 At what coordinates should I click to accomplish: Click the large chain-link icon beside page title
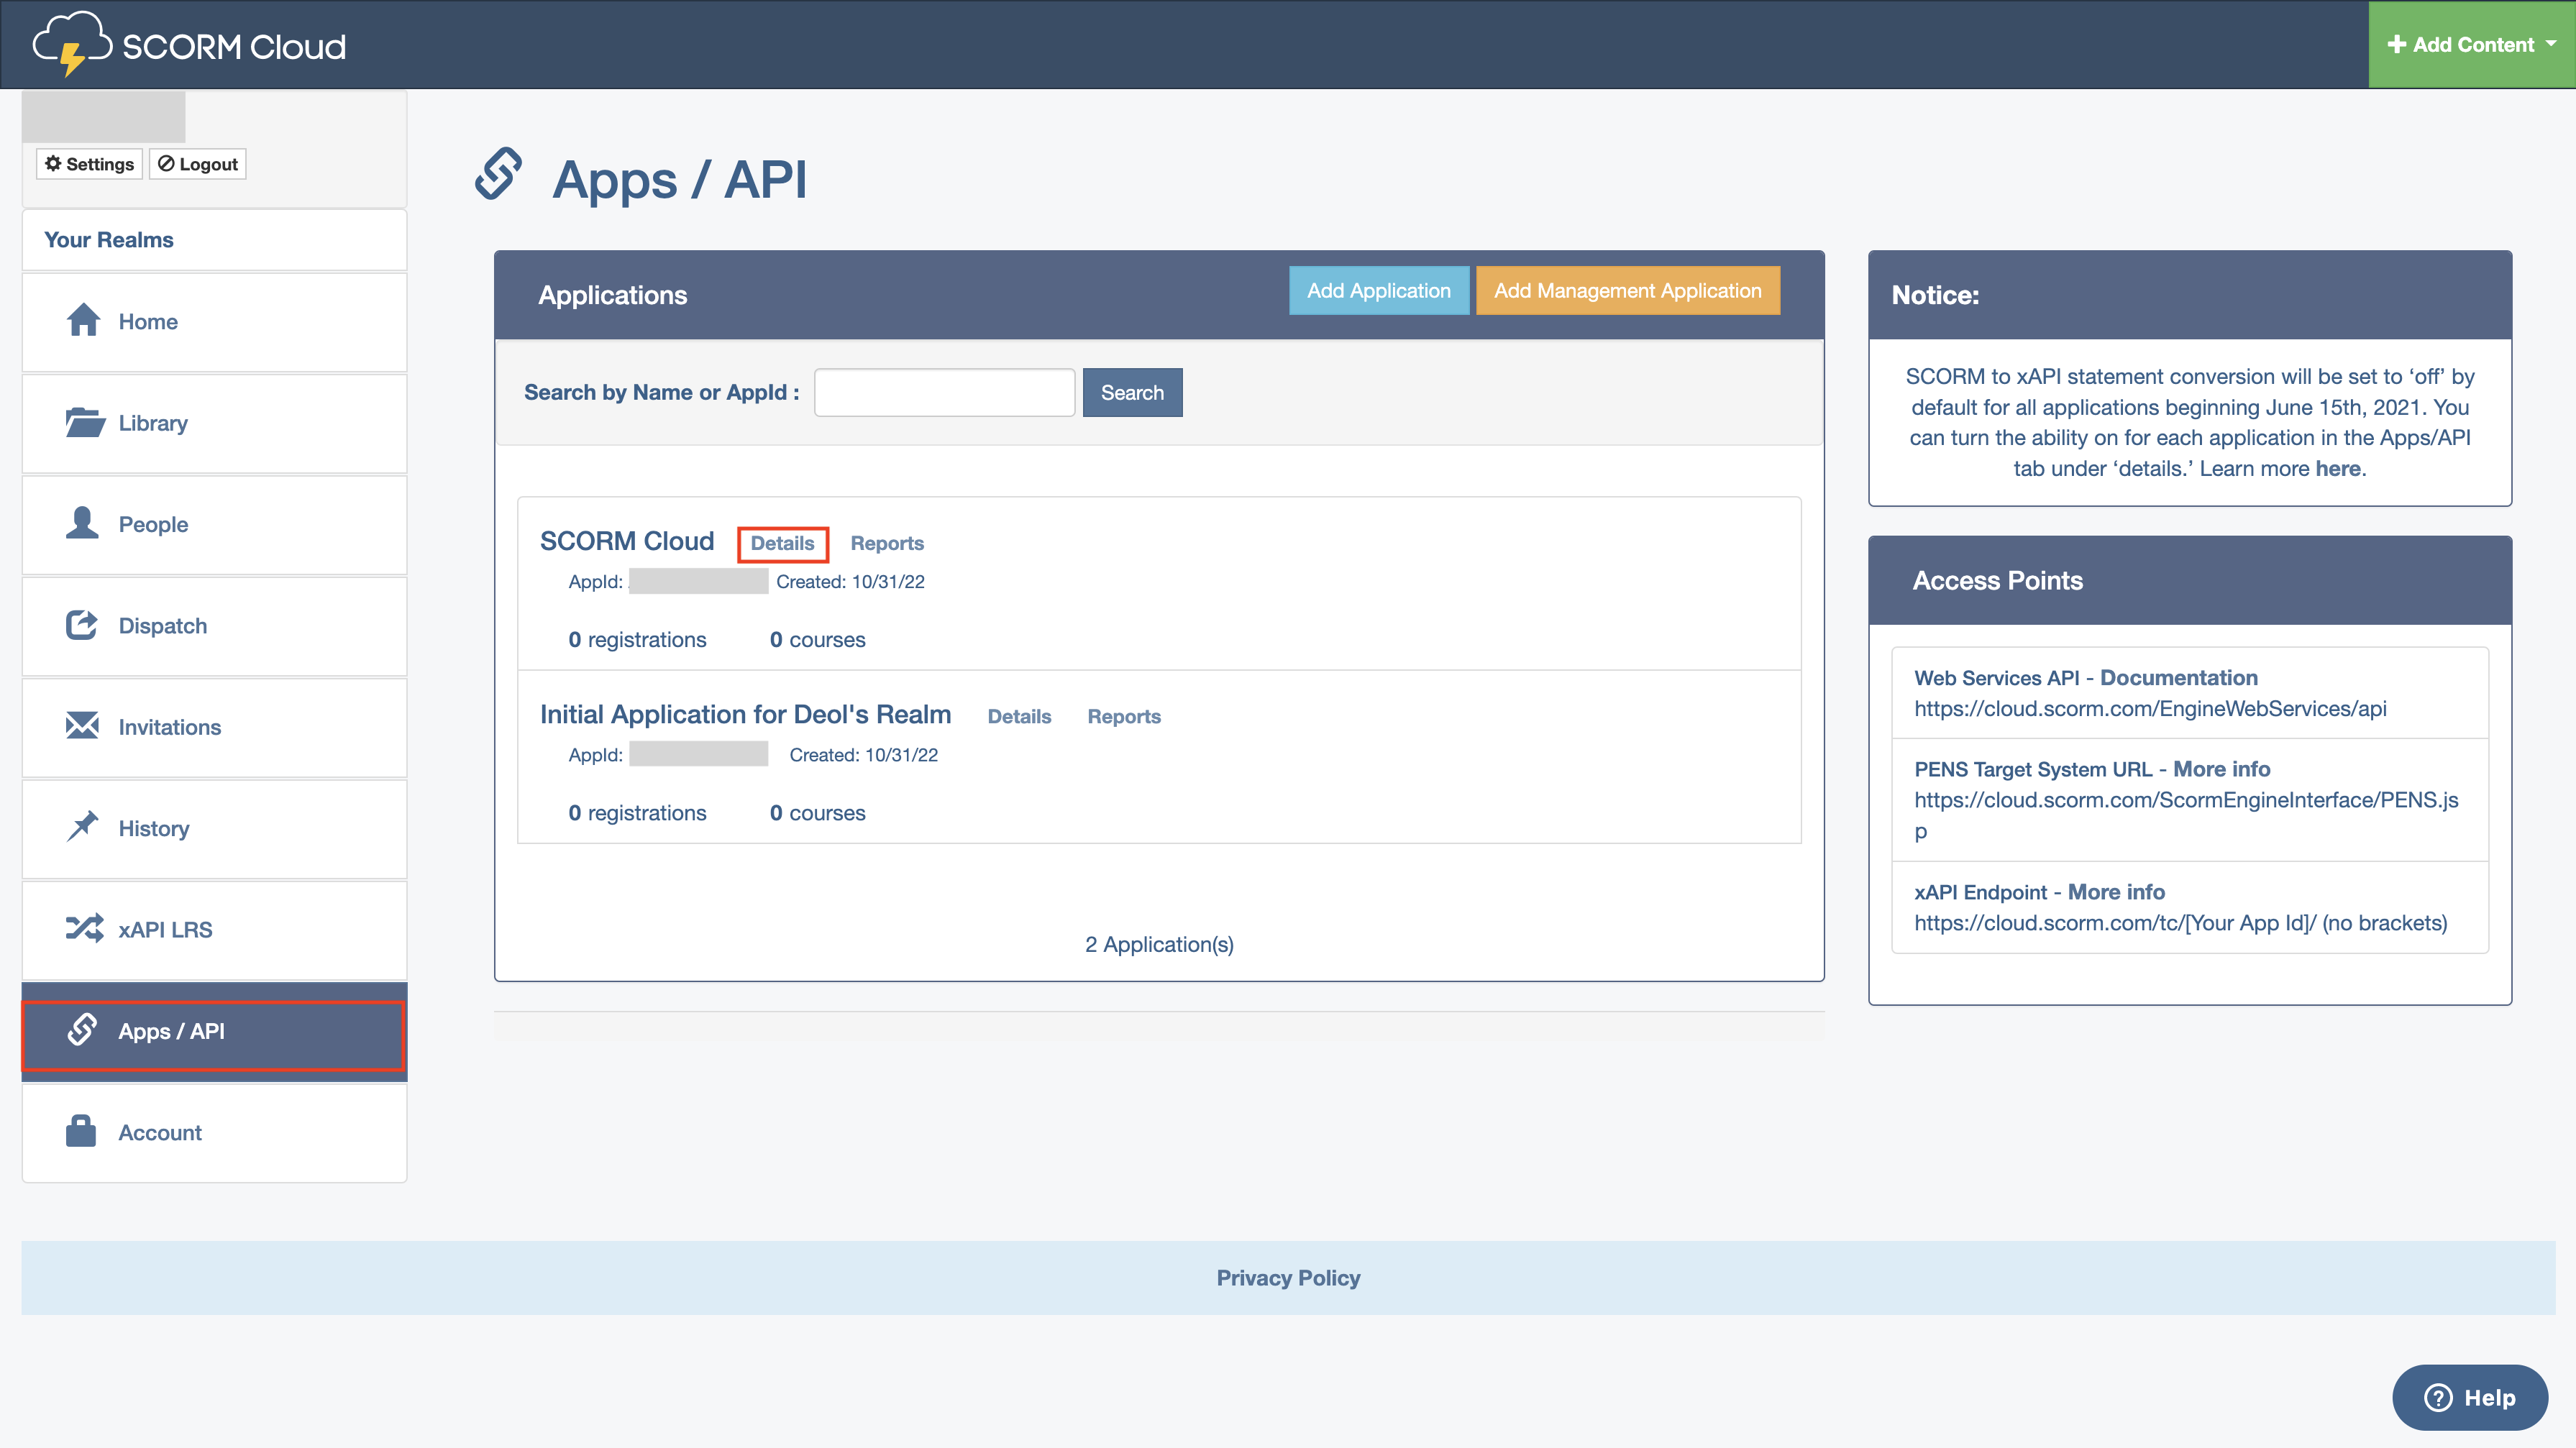498,174
